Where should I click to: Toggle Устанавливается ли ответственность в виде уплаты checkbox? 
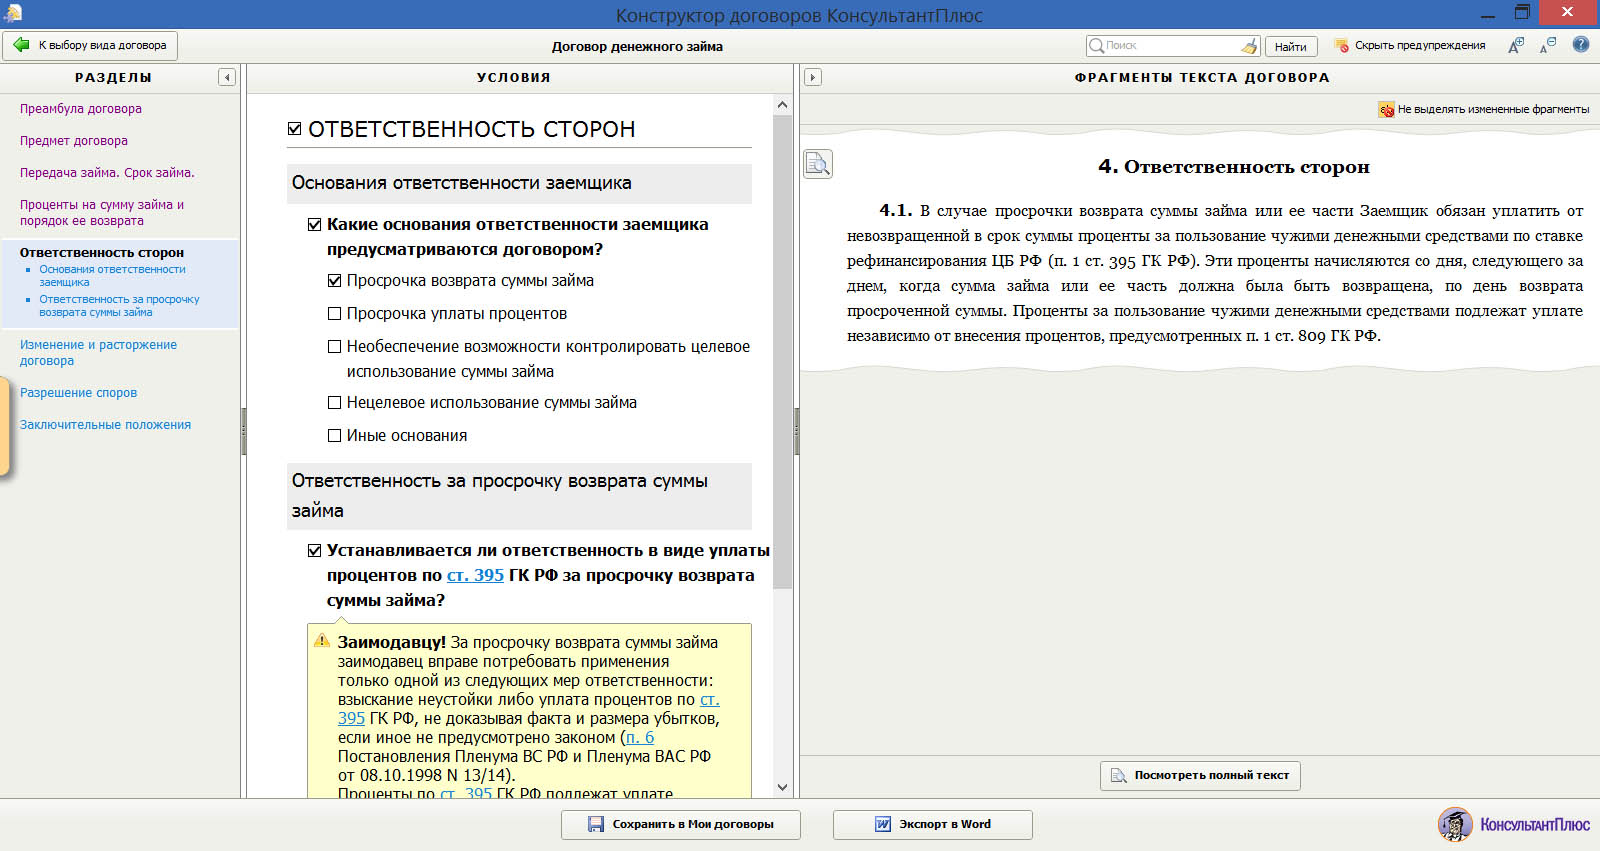click(x=315, y=551)
